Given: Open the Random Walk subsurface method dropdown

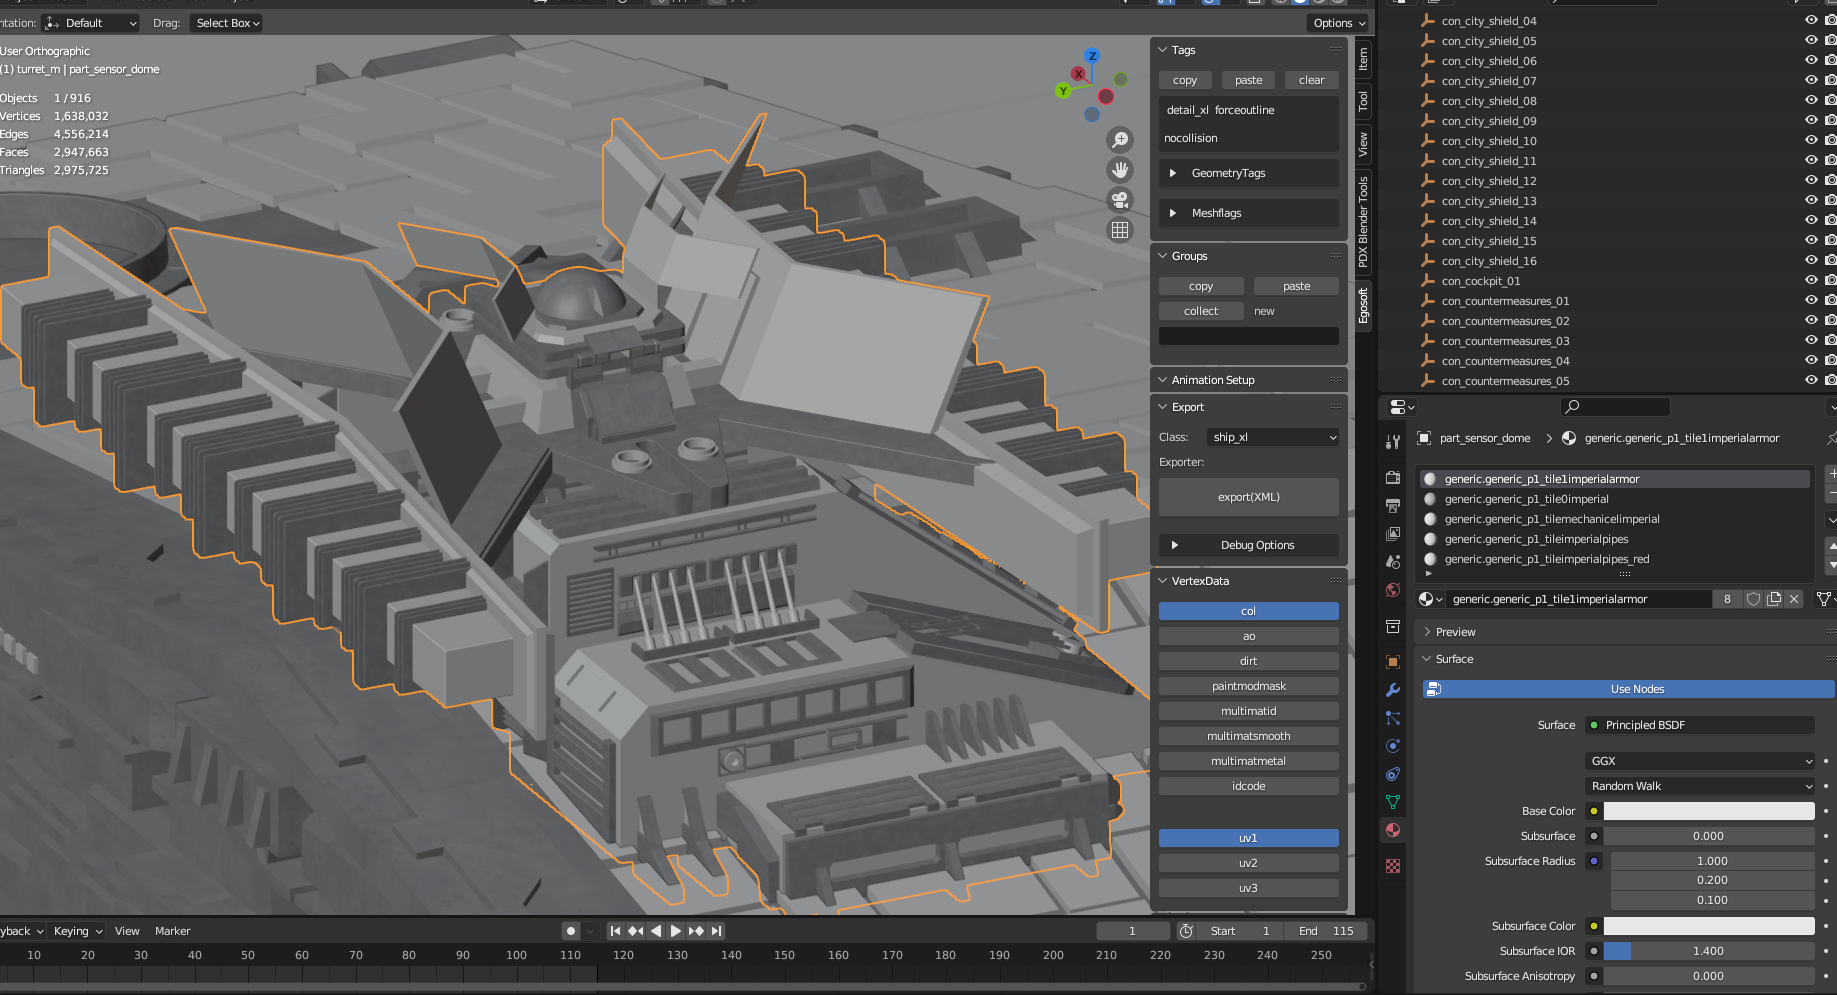Looking at the screenshot, I should [1700, 786].
